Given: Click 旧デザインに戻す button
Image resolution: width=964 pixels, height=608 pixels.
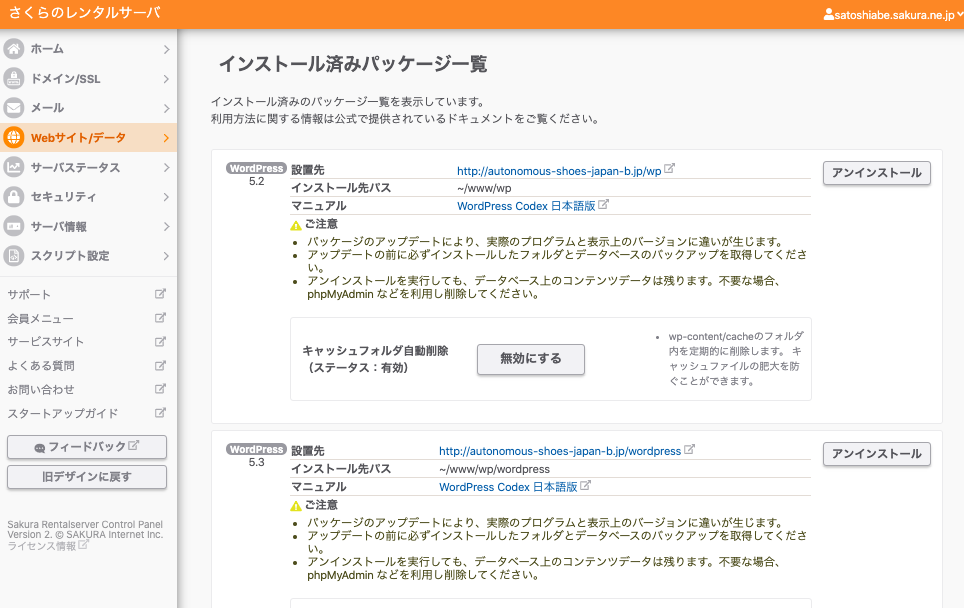Looking at the screenshot, I should click(87, 477).
